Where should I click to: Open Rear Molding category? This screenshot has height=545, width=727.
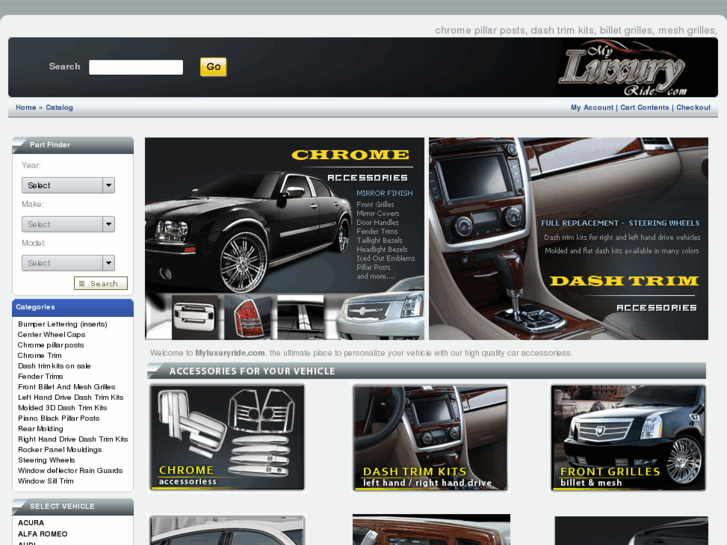40,429
